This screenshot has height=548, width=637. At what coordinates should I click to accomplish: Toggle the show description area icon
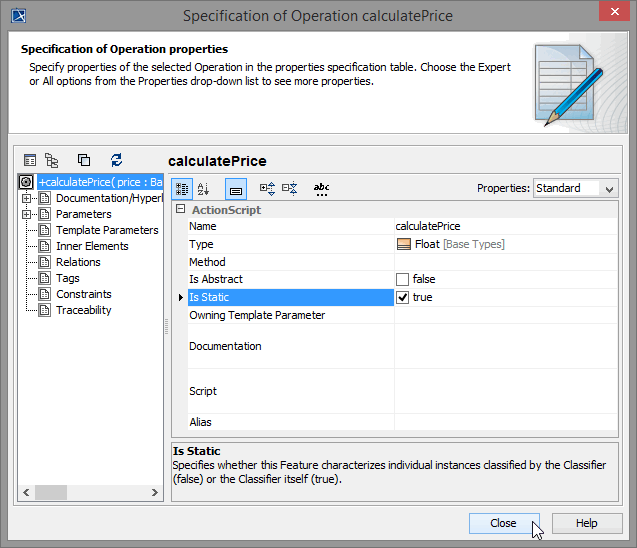(235, 188)
